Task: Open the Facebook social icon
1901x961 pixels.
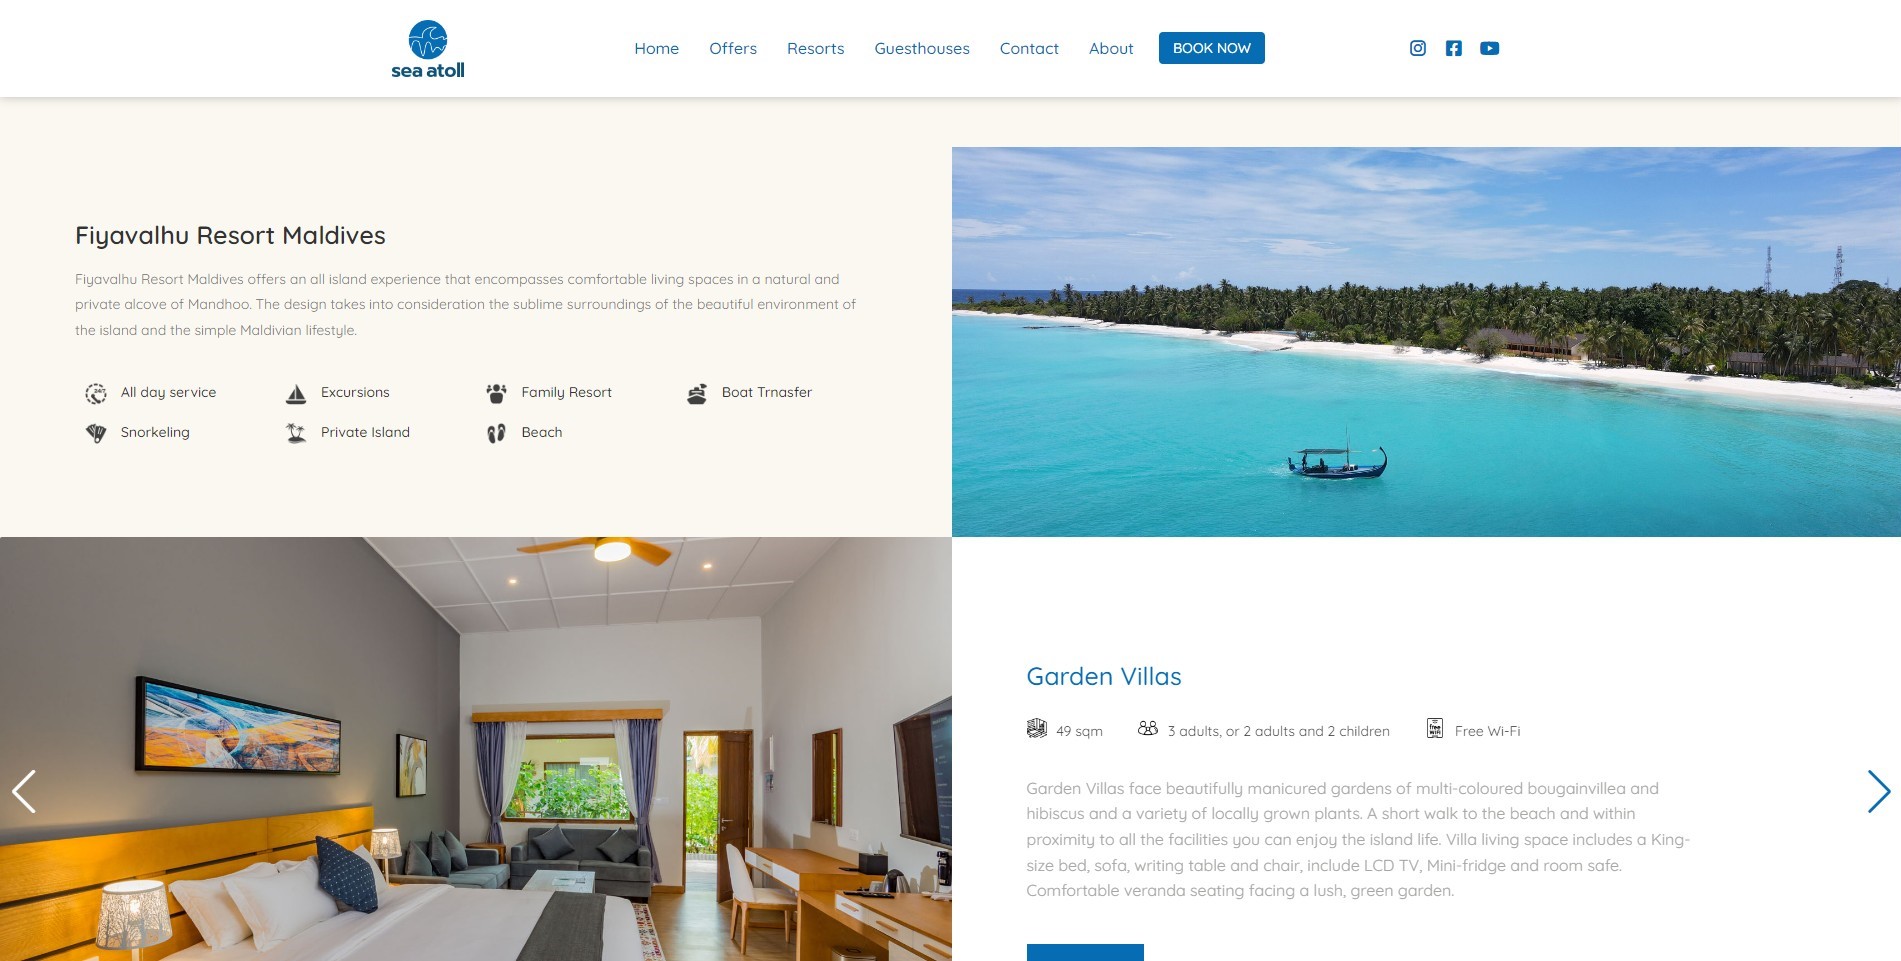Action: (1453, 48)
